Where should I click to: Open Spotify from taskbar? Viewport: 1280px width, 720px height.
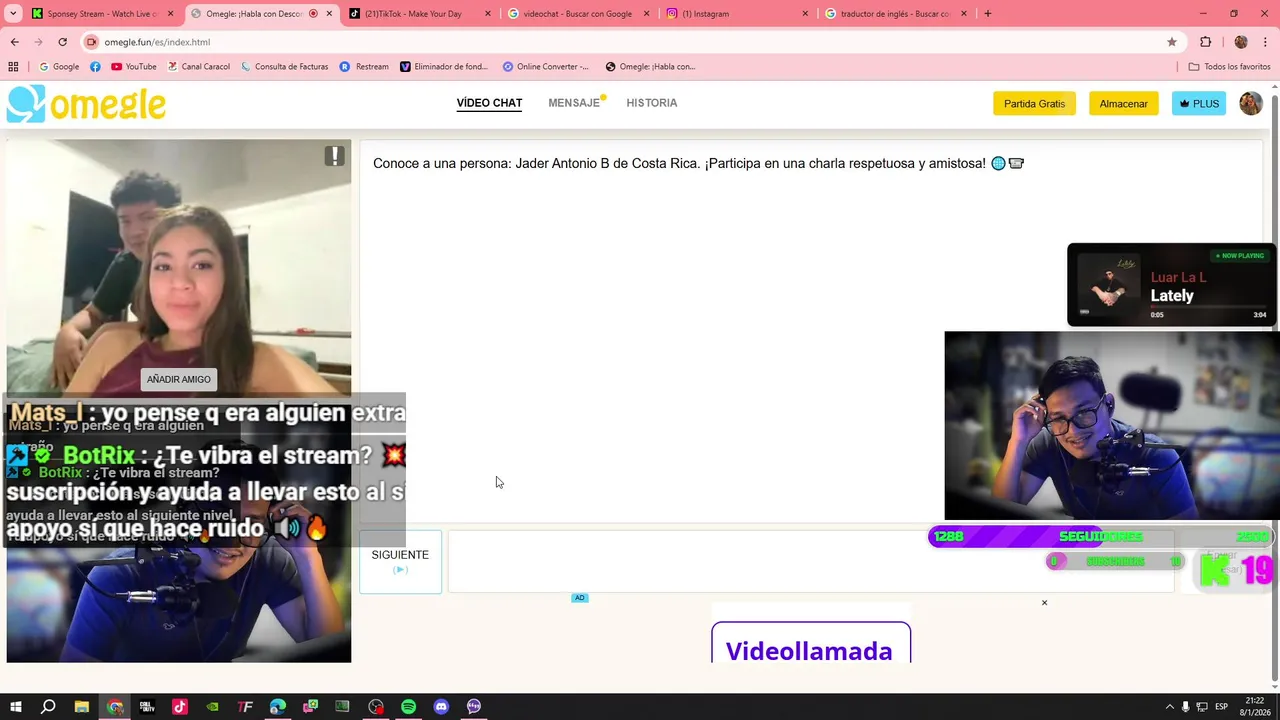click(408, 706)
